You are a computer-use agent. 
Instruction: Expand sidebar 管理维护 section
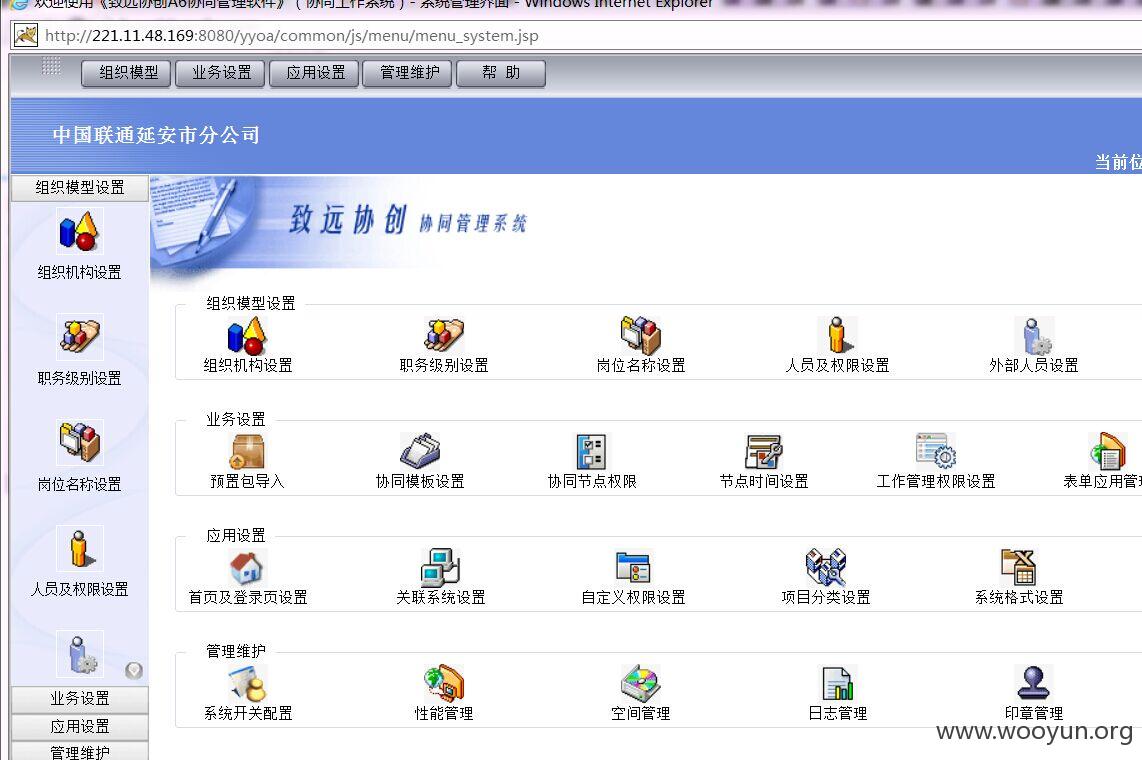79,752
